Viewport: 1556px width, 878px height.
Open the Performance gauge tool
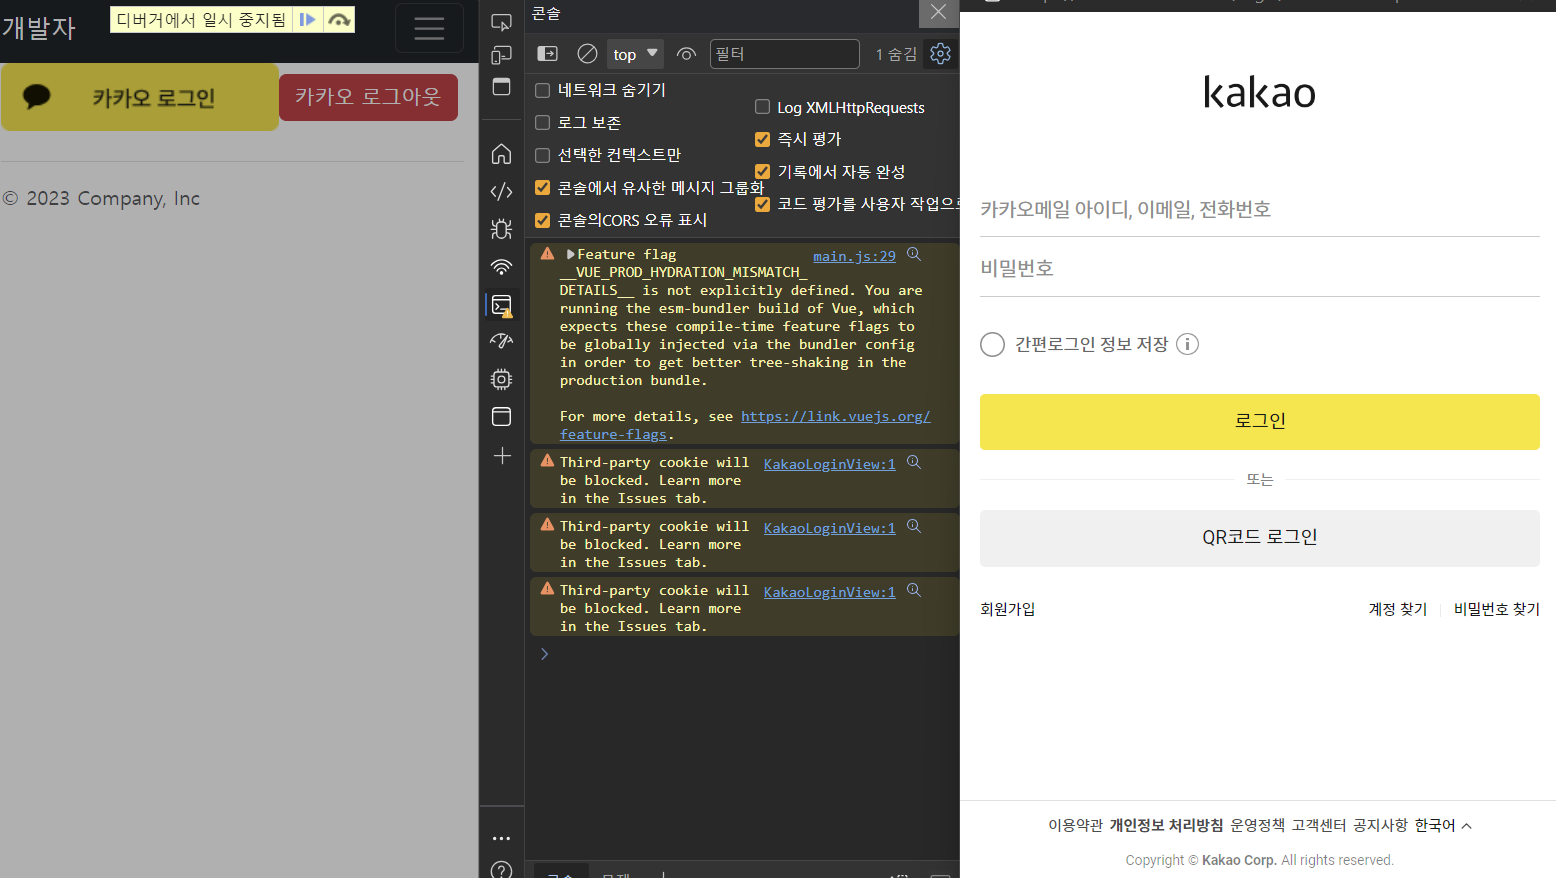click(x=502, y=341)
